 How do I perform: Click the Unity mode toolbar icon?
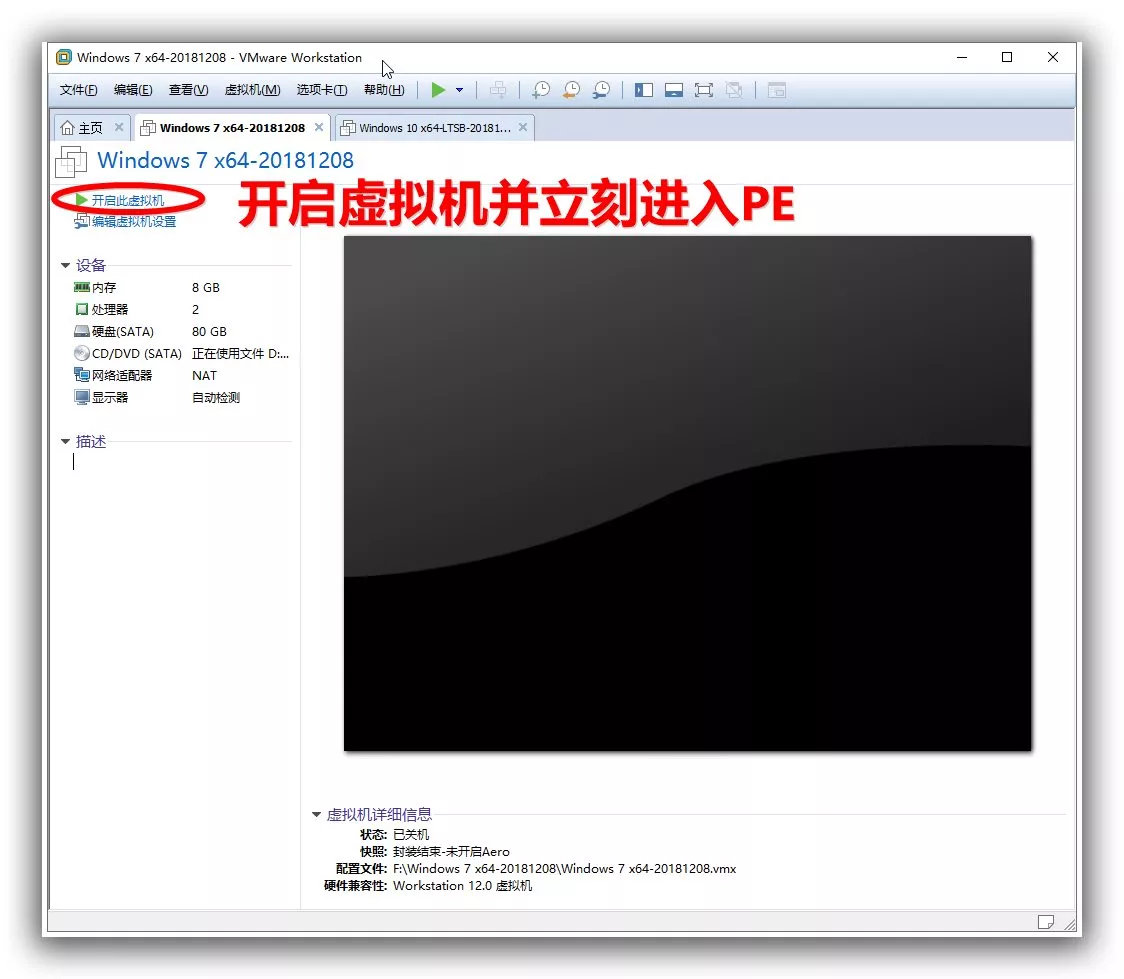point(734,90)
